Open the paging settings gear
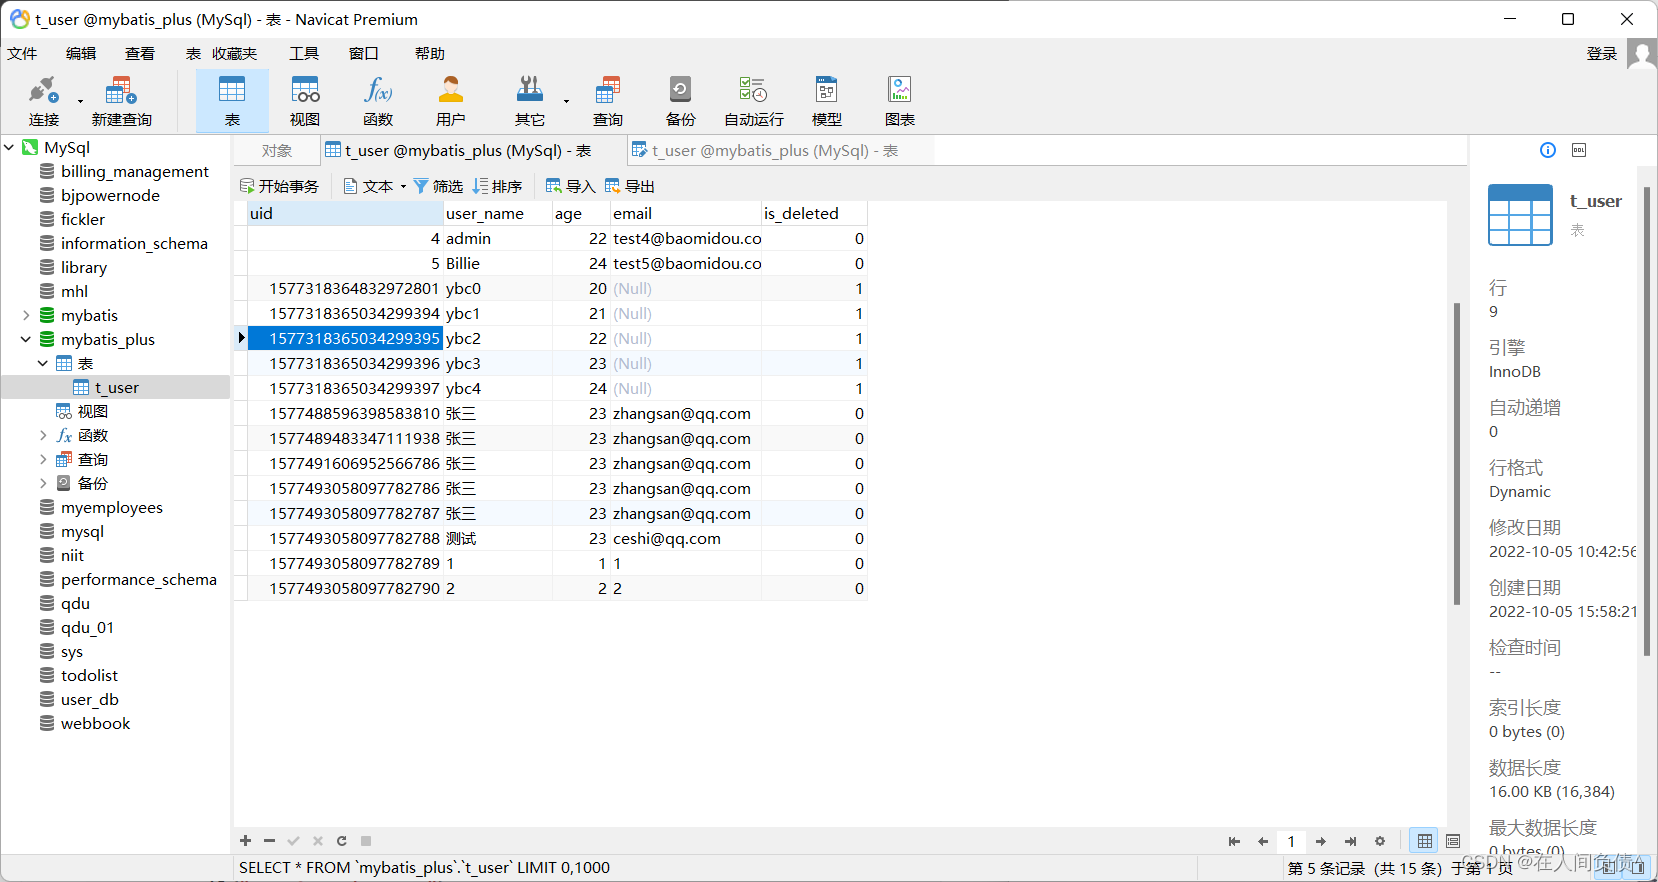 point(1380,841)
